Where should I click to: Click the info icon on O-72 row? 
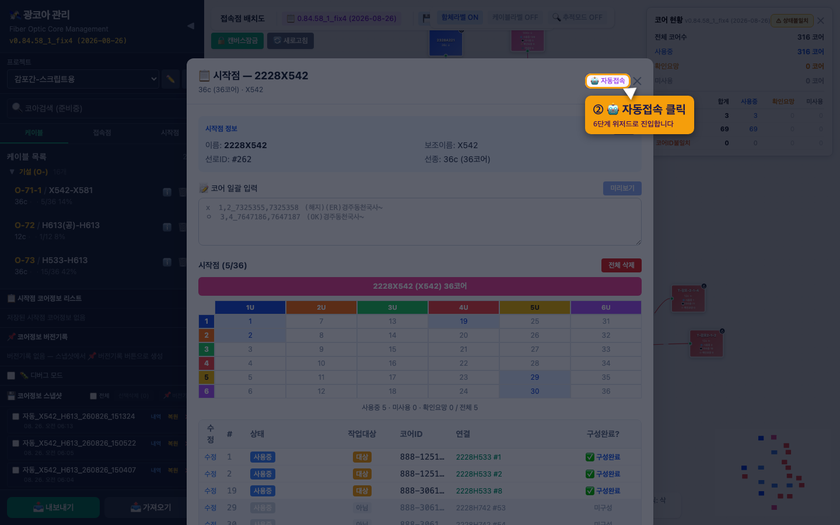click(167, 227)
